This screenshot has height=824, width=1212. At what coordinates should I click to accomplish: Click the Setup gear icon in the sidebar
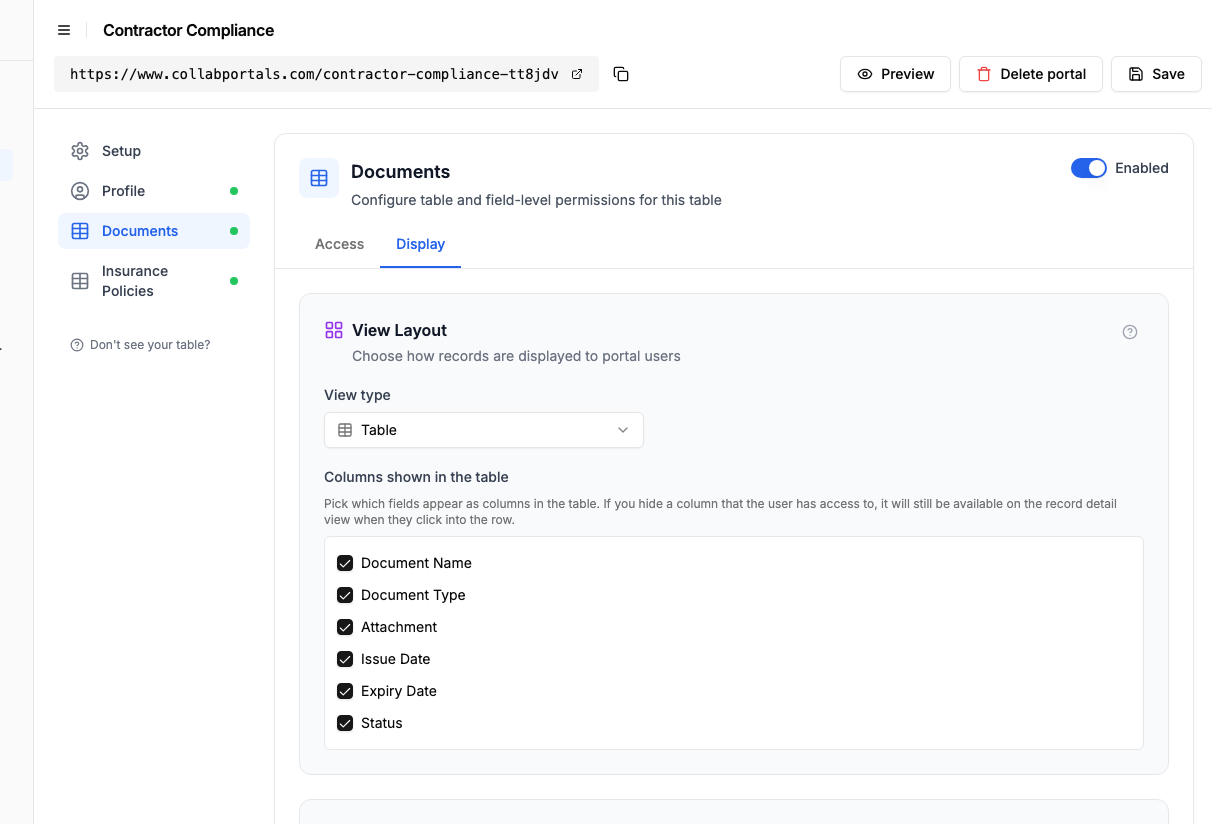(x=80, y=151)
